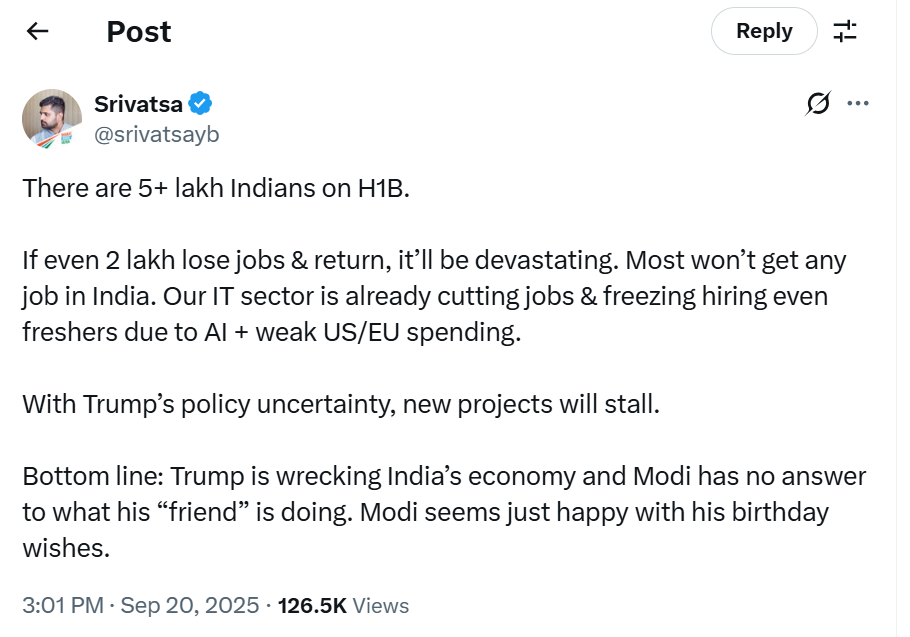Image resolution: width=910 pixels, height=637 pixels.
Task: Click the 'new projects will stall' sentence
Action: tap(530, 404)
